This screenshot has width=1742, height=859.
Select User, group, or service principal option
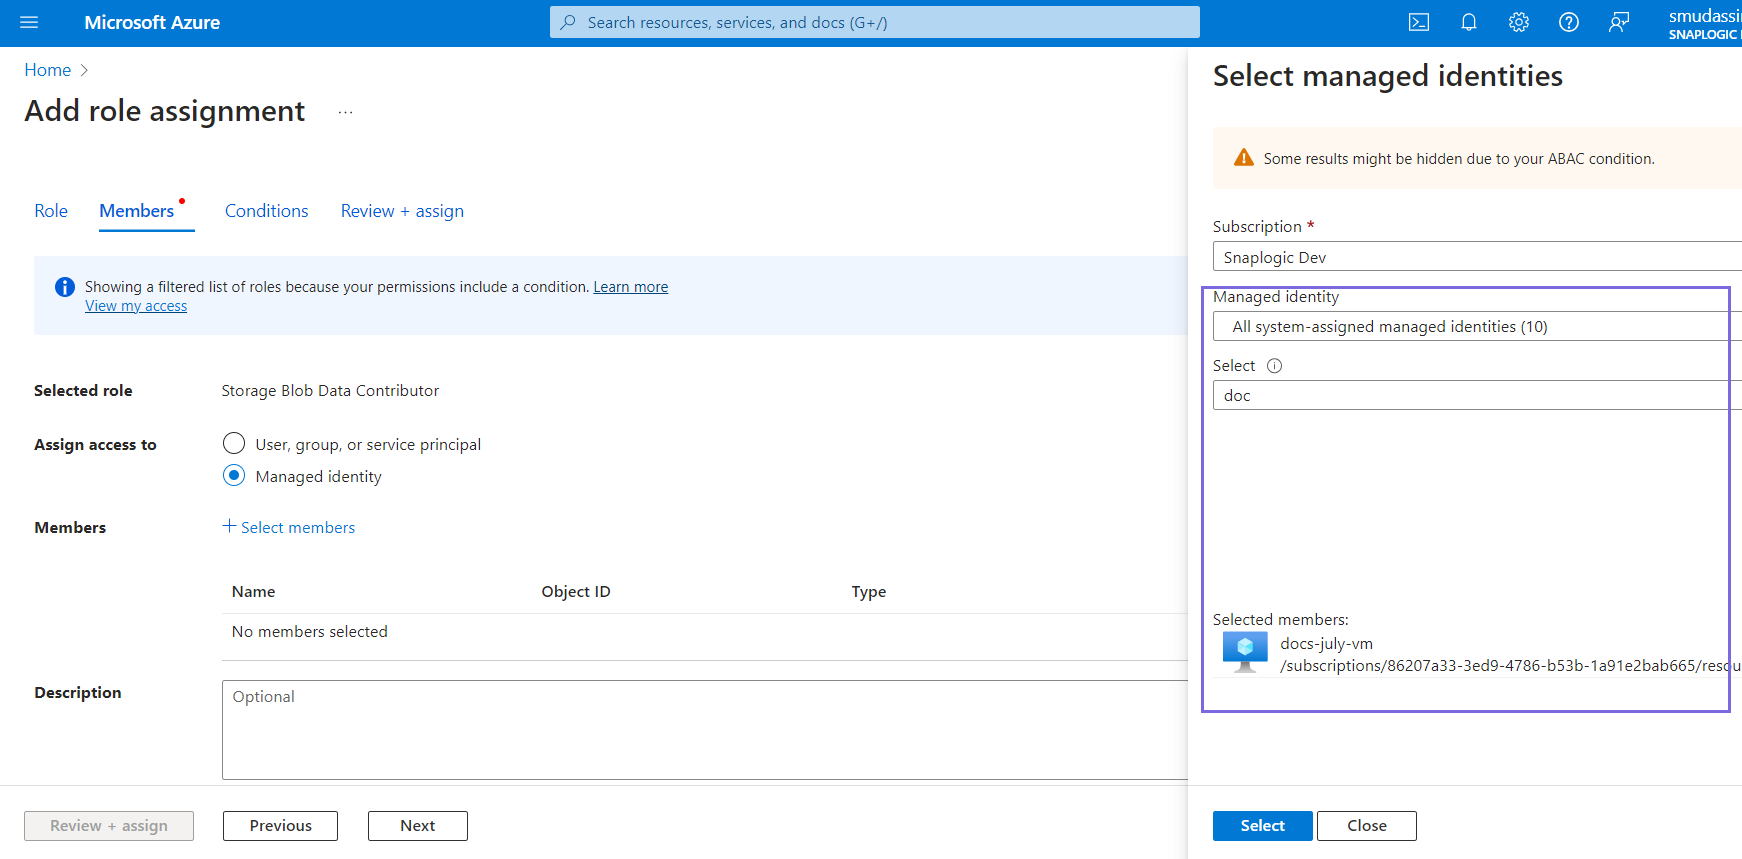point(234,443)
